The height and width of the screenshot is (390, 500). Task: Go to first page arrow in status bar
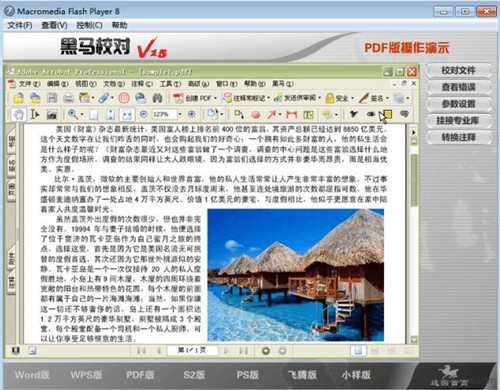coord(141,351)
